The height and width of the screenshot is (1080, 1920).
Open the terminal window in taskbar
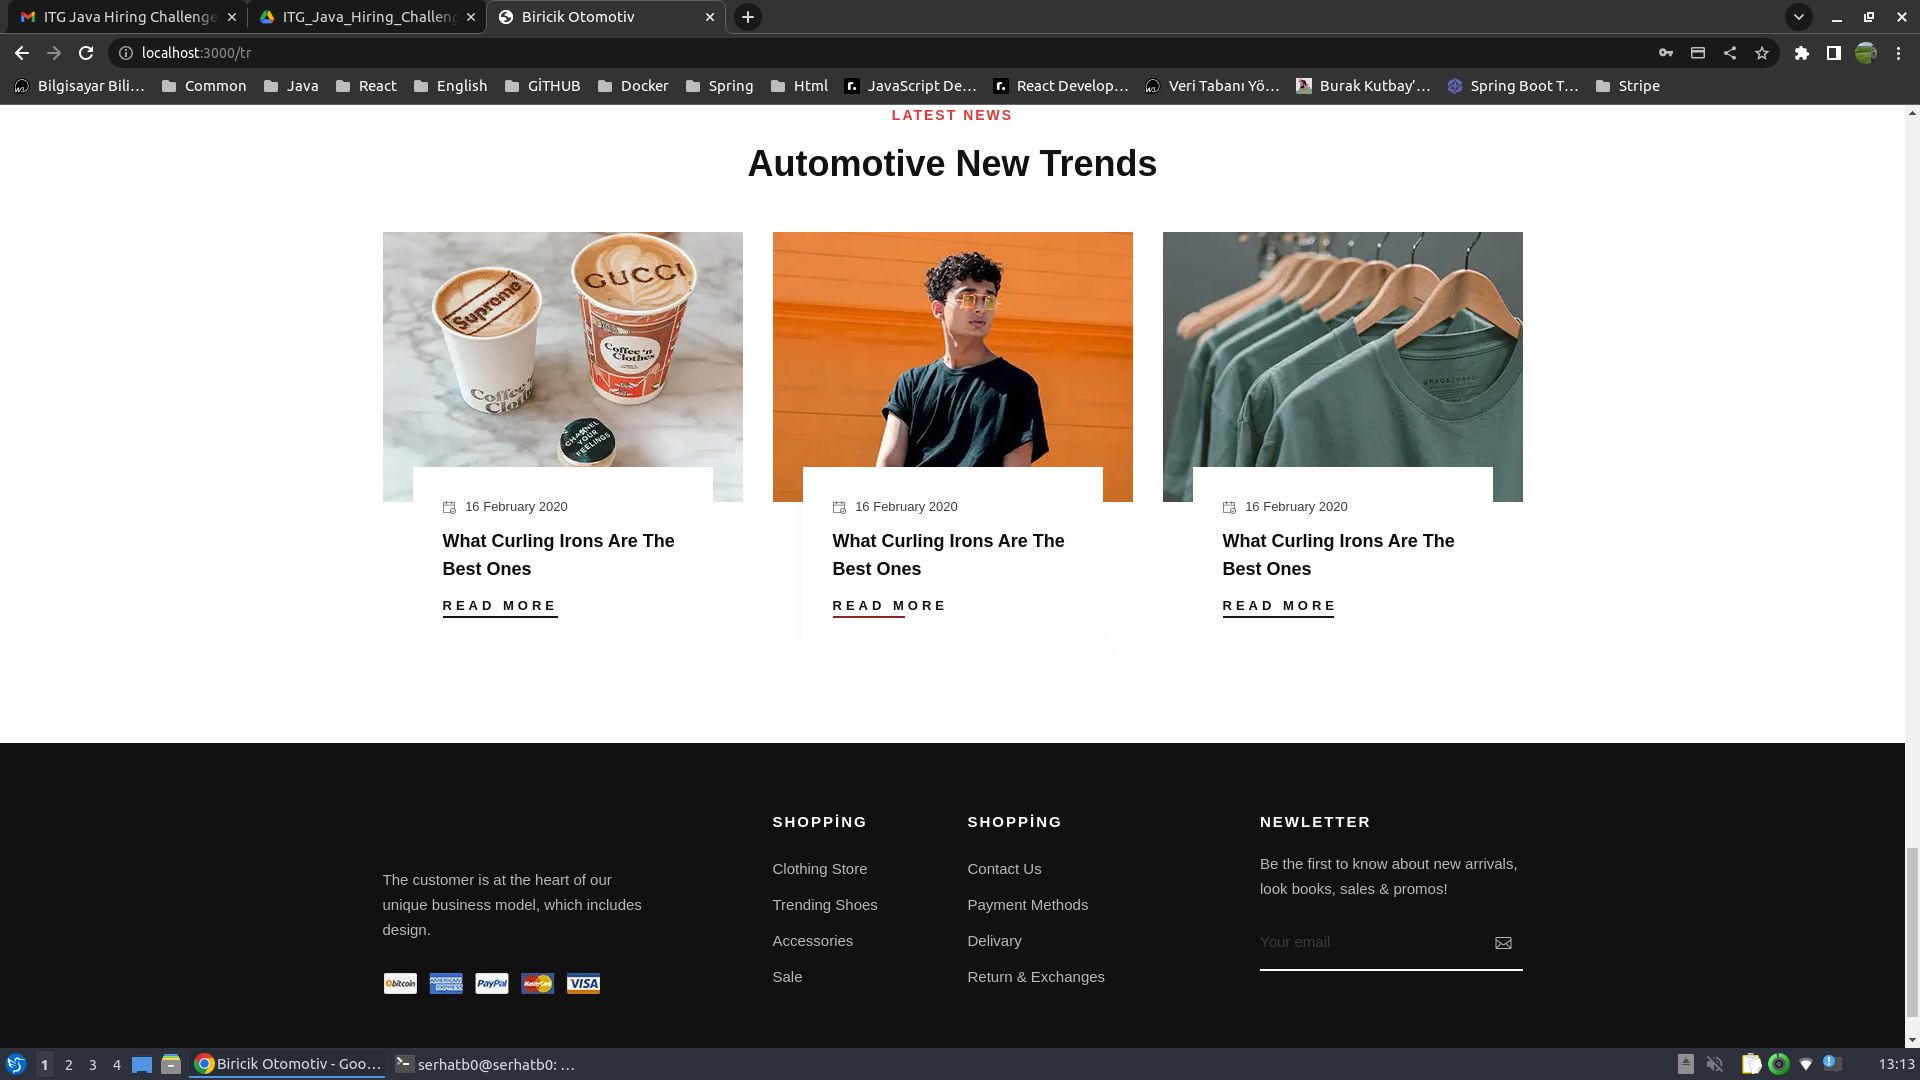tap(485, 1065)
